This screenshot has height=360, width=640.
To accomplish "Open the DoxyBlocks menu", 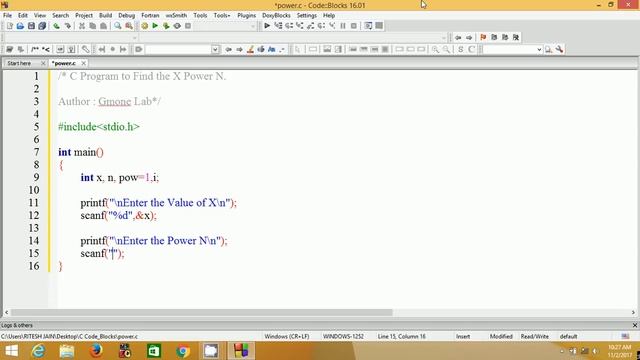I will [x=276, y=15].
